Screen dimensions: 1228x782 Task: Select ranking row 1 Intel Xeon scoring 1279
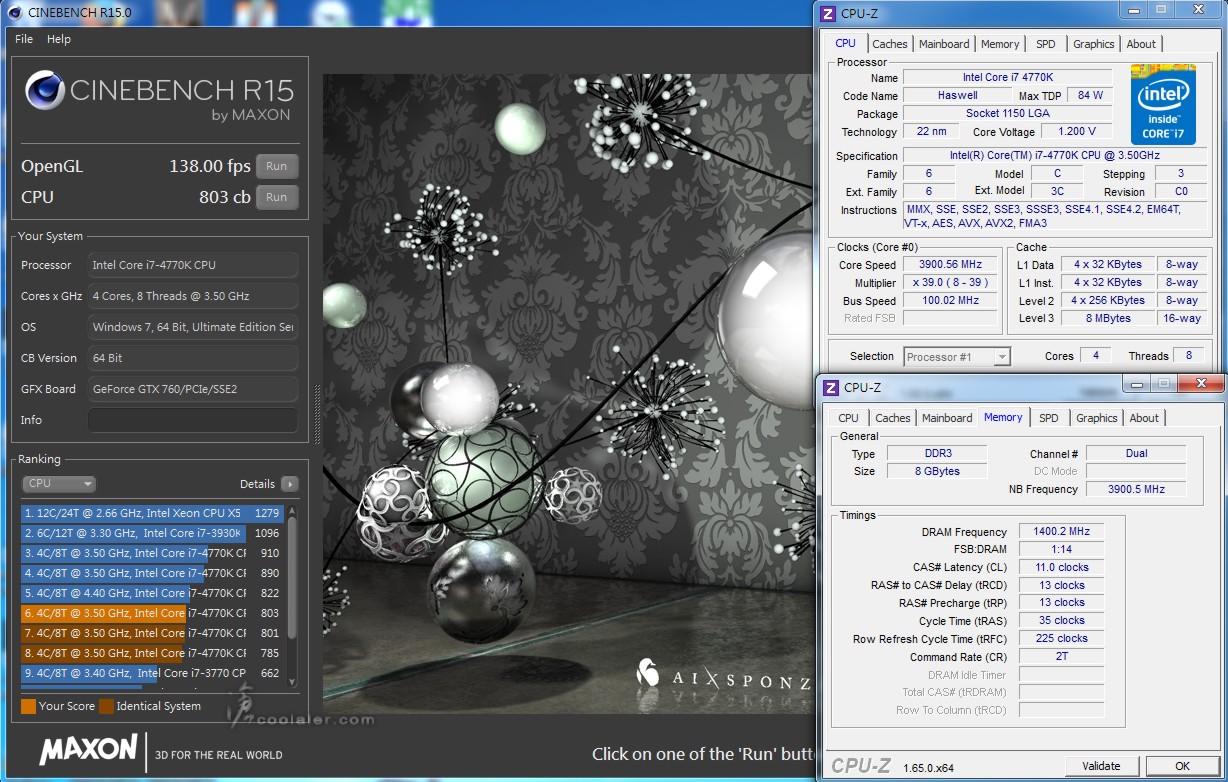pyautogui.click(x=152, y=513)
